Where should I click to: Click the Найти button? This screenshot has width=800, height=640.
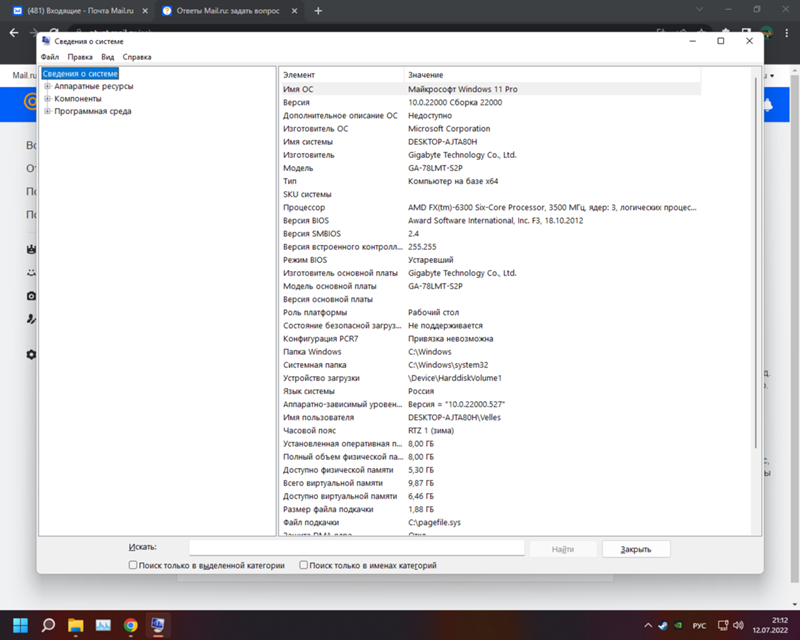563,549
